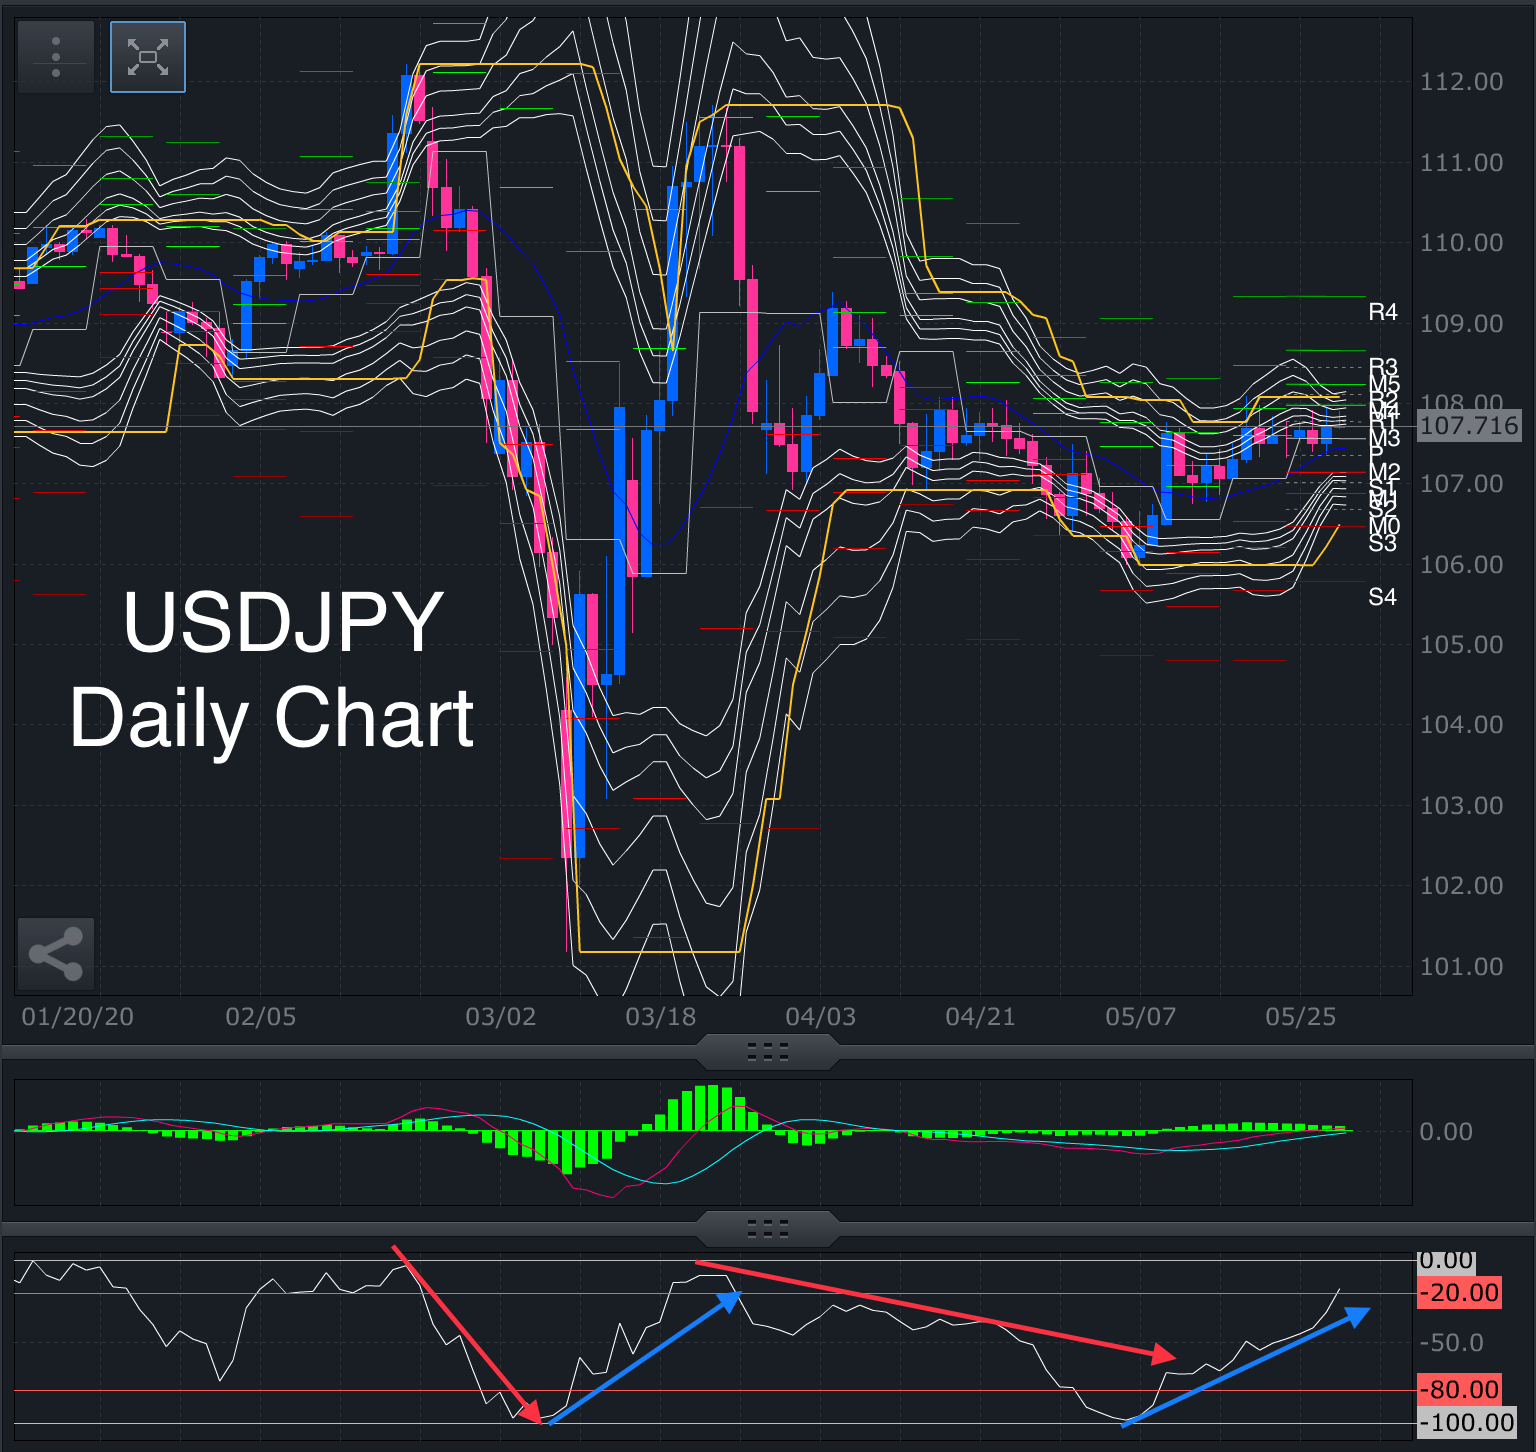Click the 106.00 price axis label
This screenshot has height=1452, width=1536.
[1461, 565]
